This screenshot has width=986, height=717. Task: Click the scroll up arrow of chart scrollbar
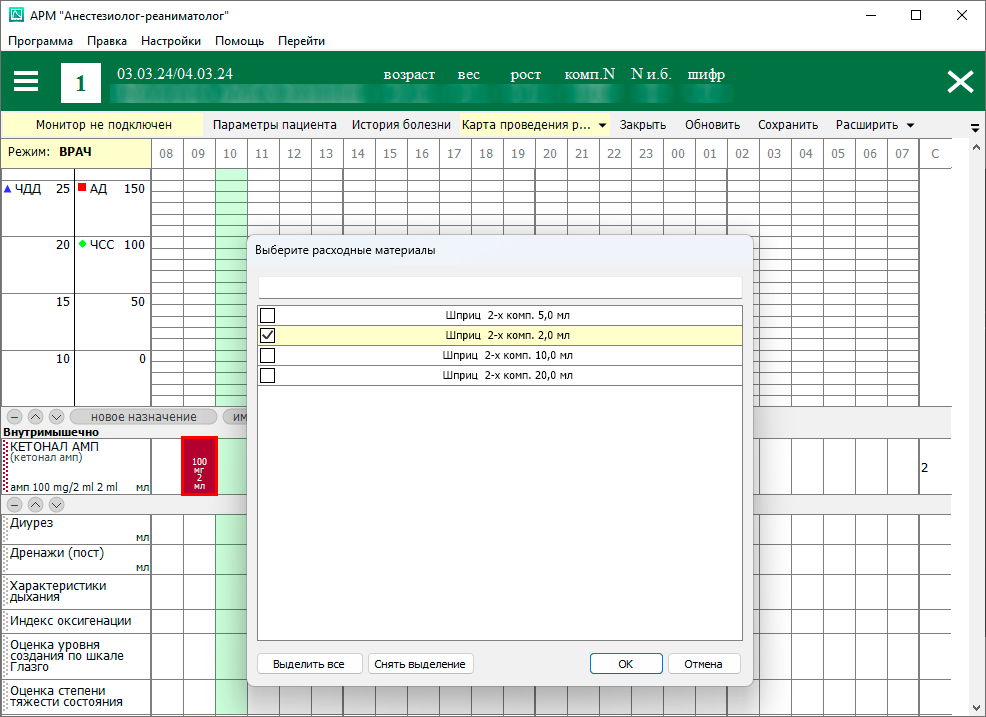[976, 147]
